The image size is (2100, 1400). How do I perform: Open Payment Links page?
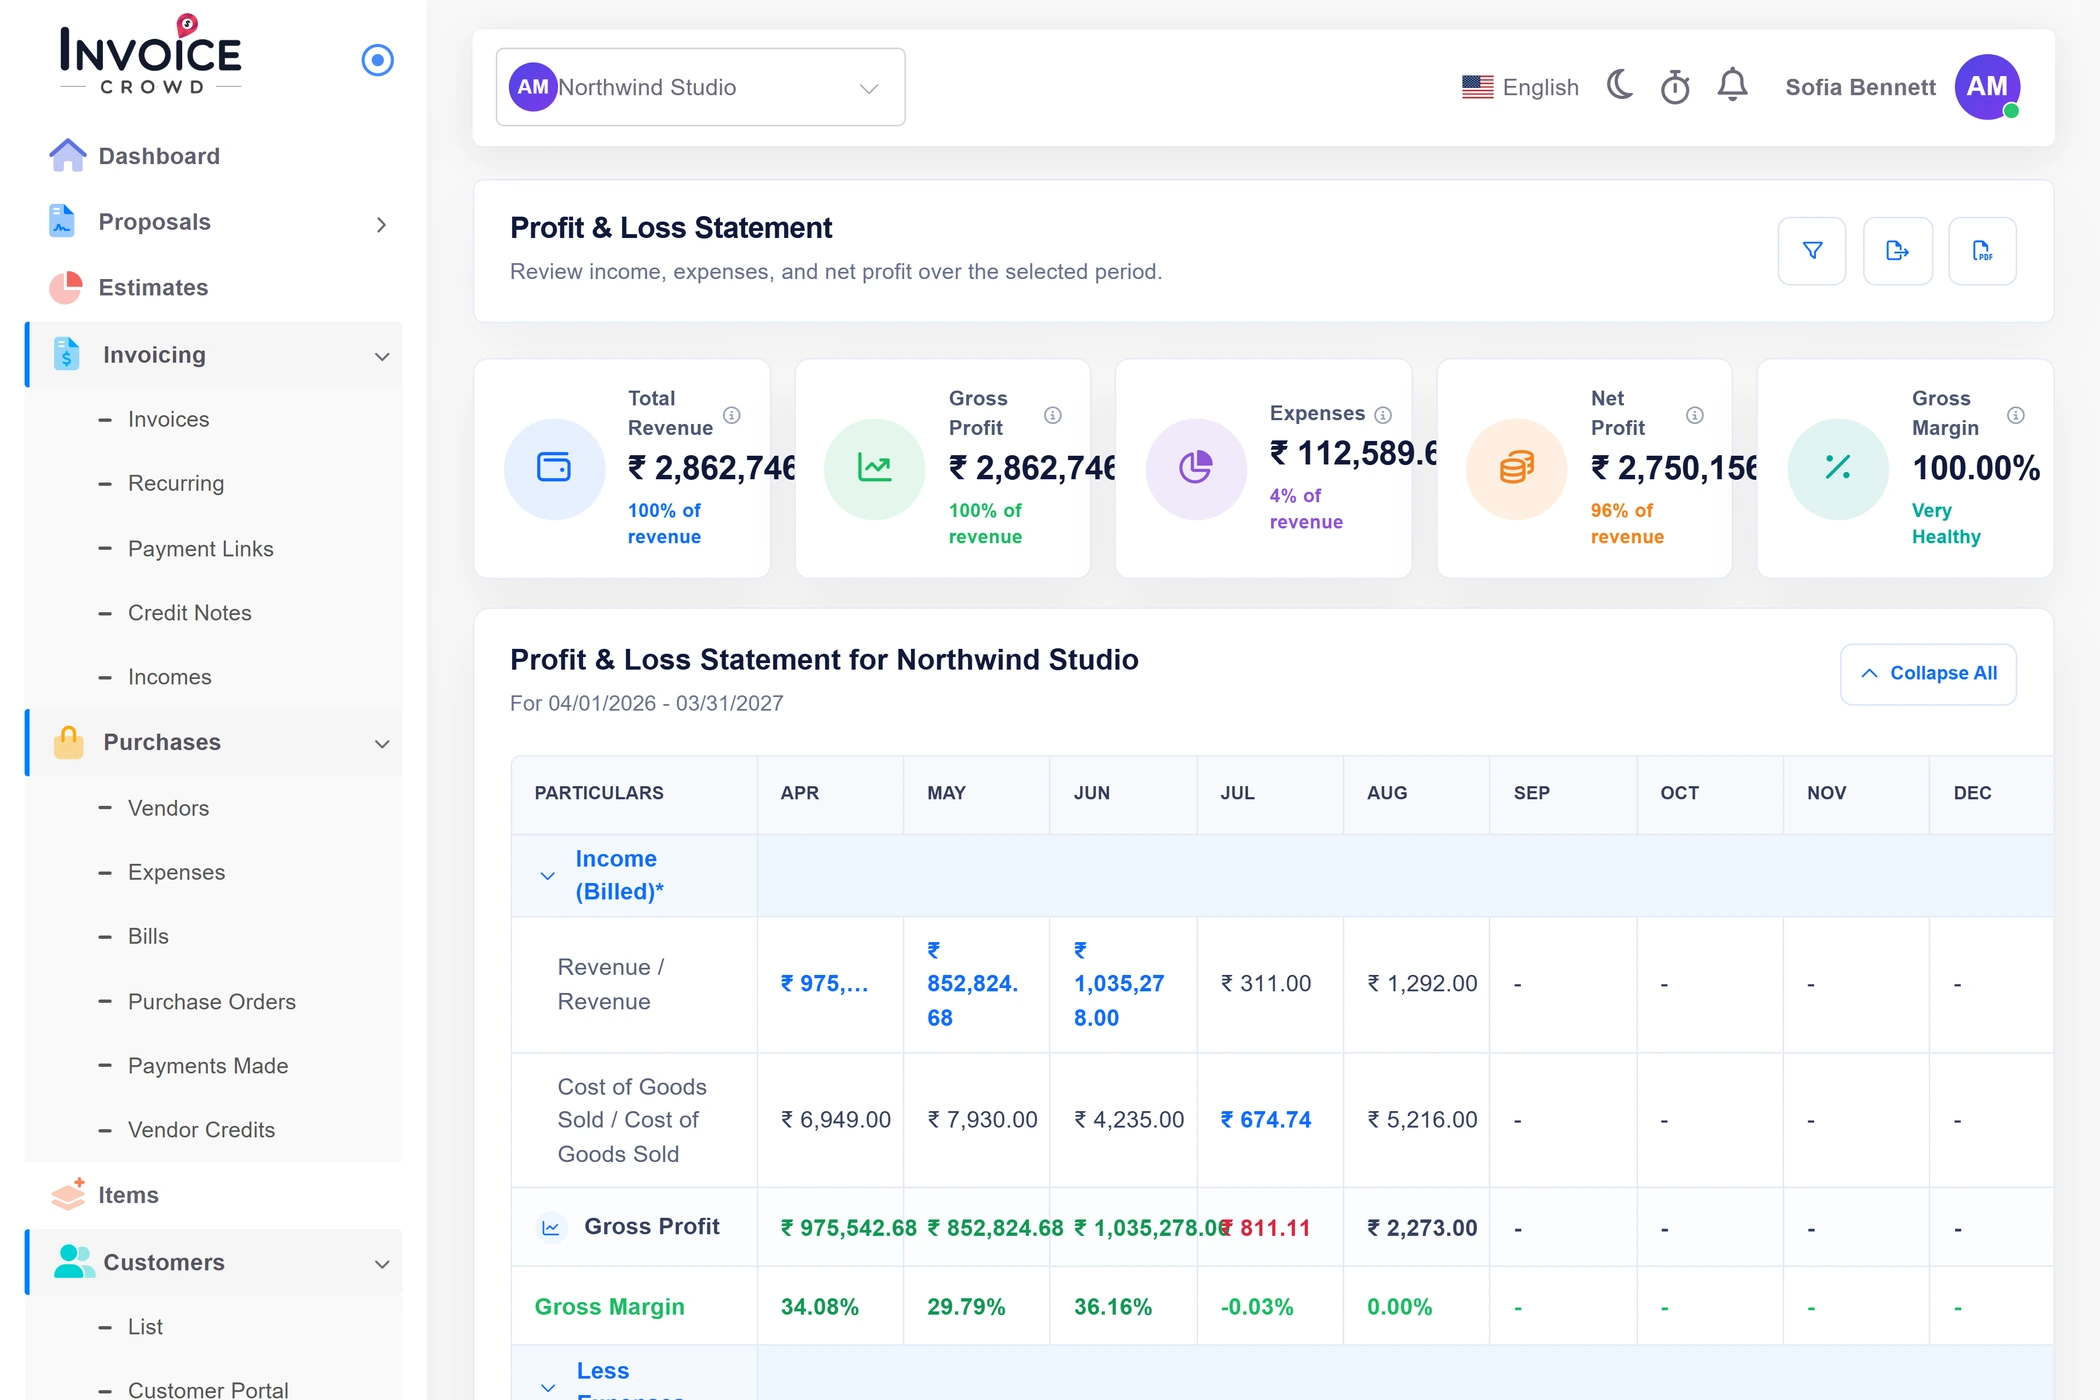[x=200, y=548]
